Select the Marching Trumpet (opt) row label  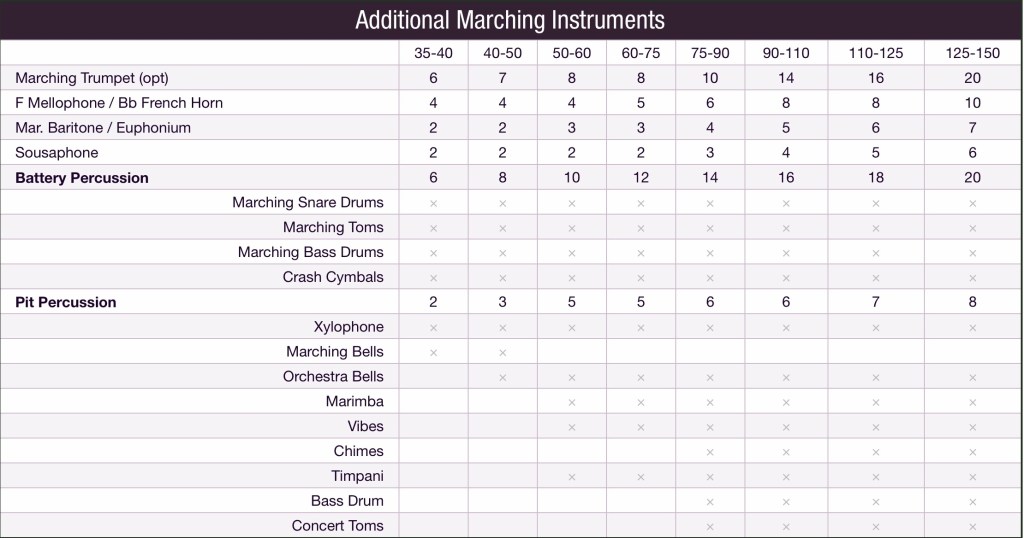pyautogui.click(x=92, y=78)
